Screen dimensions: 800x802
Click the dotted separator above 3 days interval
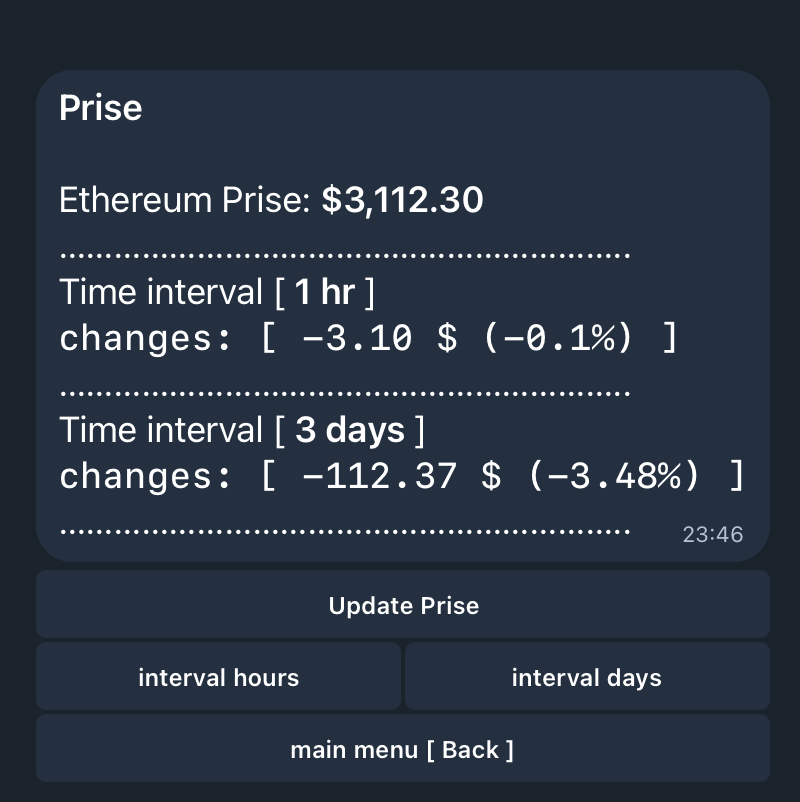click(345, 393)
